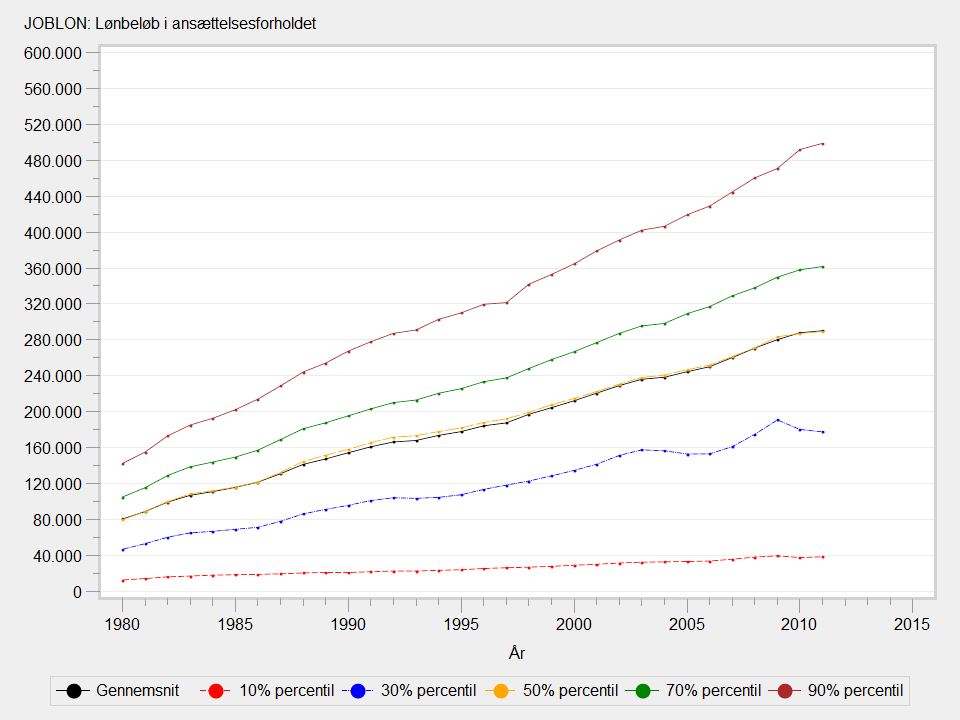
Task: Click the 1980 tick label on the x-axis
Action: tap(122, 624)
